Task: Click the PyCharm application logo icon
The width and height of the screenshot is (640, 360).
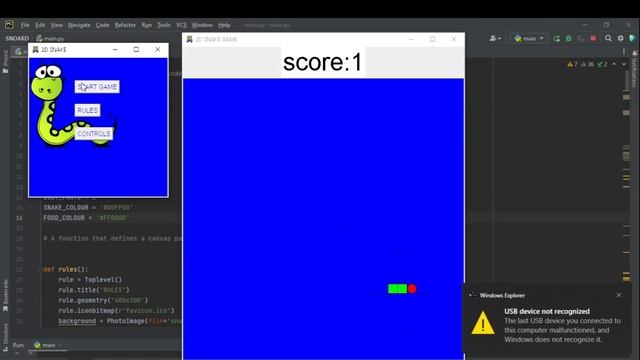Action: click(9, 24)
